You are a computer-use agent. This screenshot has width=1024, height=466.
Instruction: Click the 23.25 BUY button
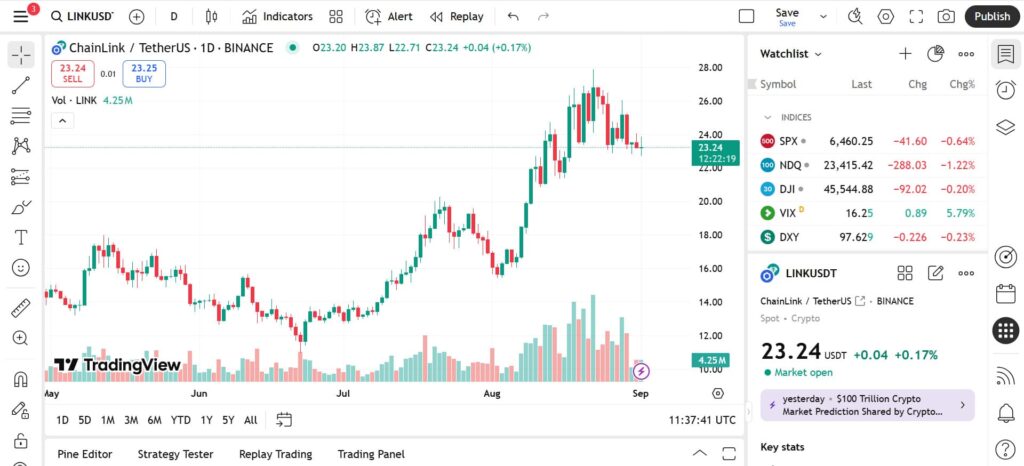pyautogui.click(x=144, y=74)
